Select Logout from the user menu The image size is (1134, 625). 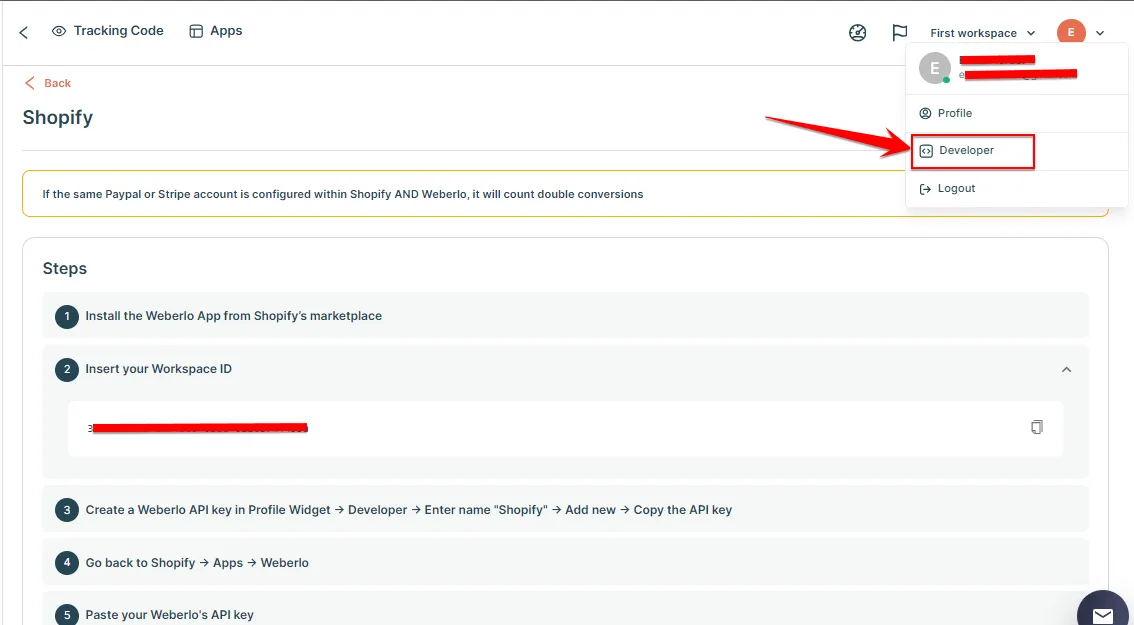[1016, 189]
